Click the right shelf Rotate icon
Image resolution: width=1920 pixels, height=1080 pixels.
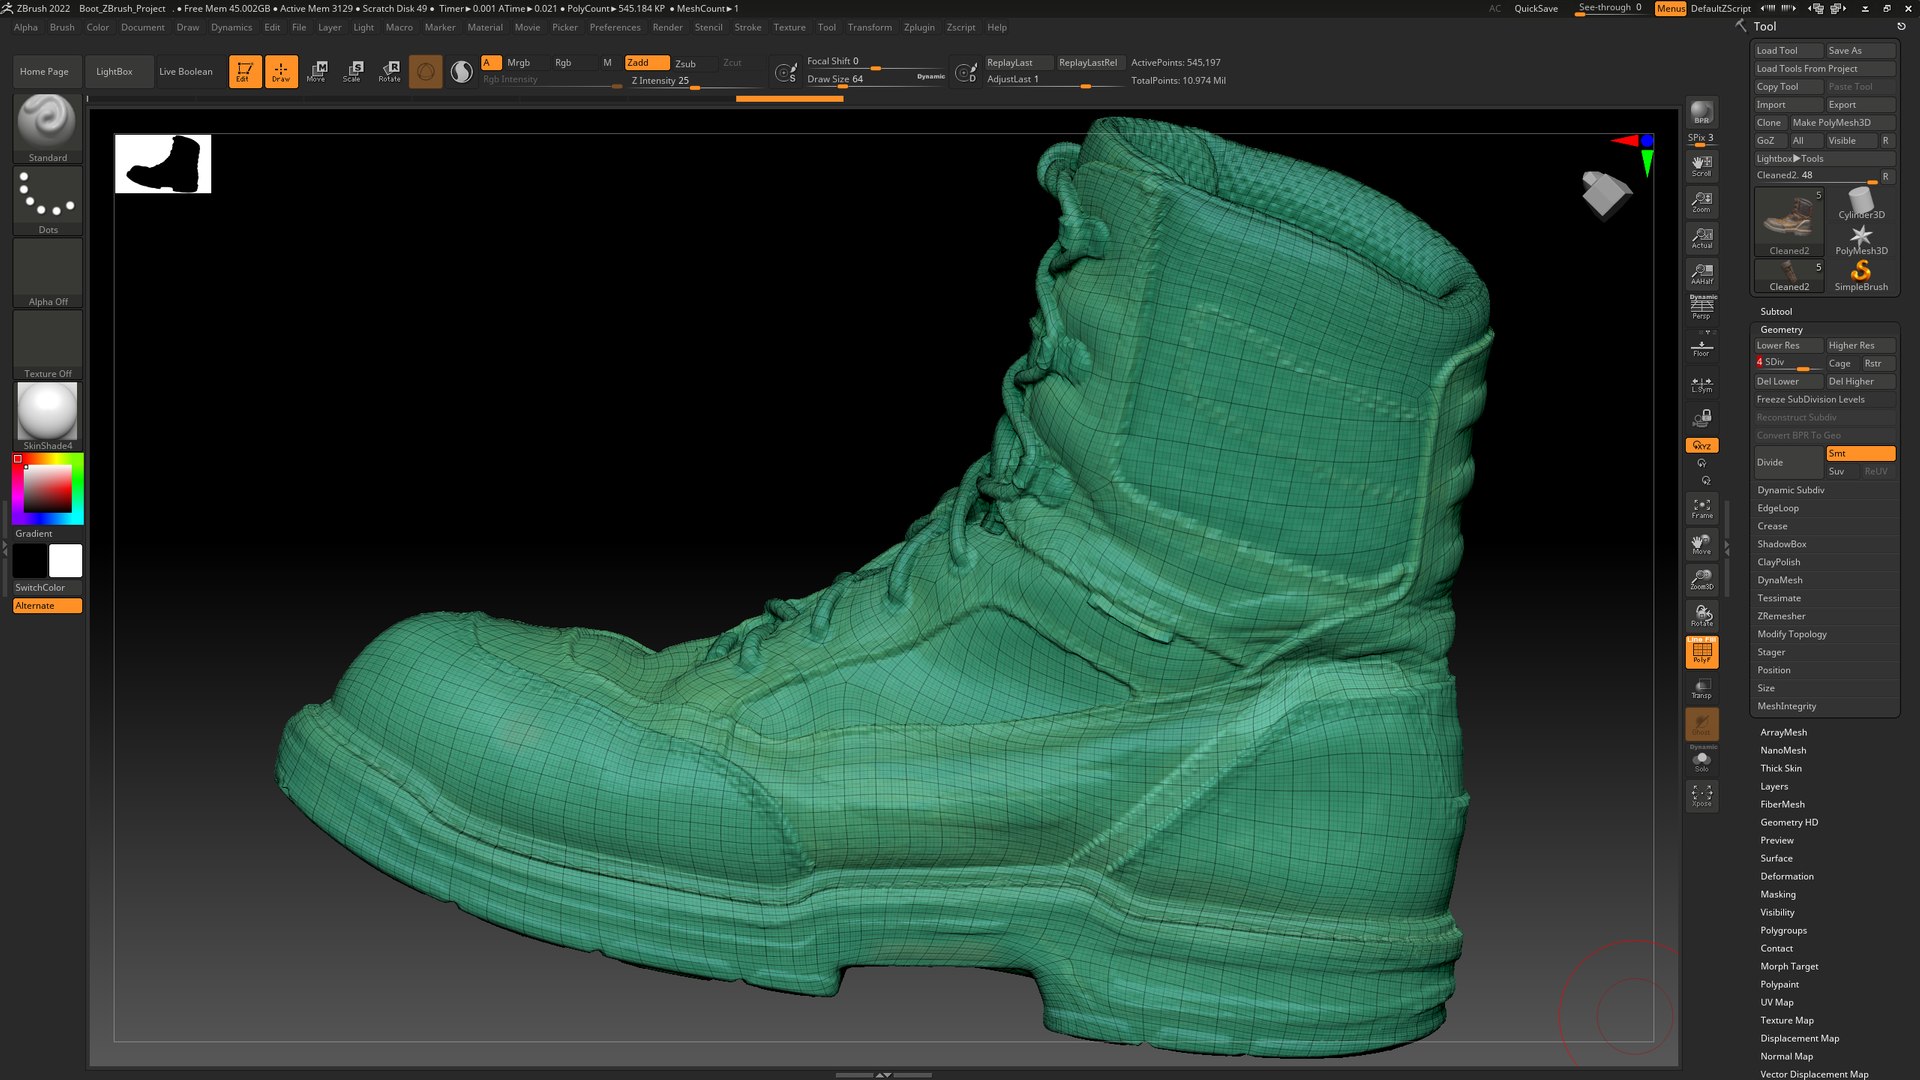coord(1701,616)
